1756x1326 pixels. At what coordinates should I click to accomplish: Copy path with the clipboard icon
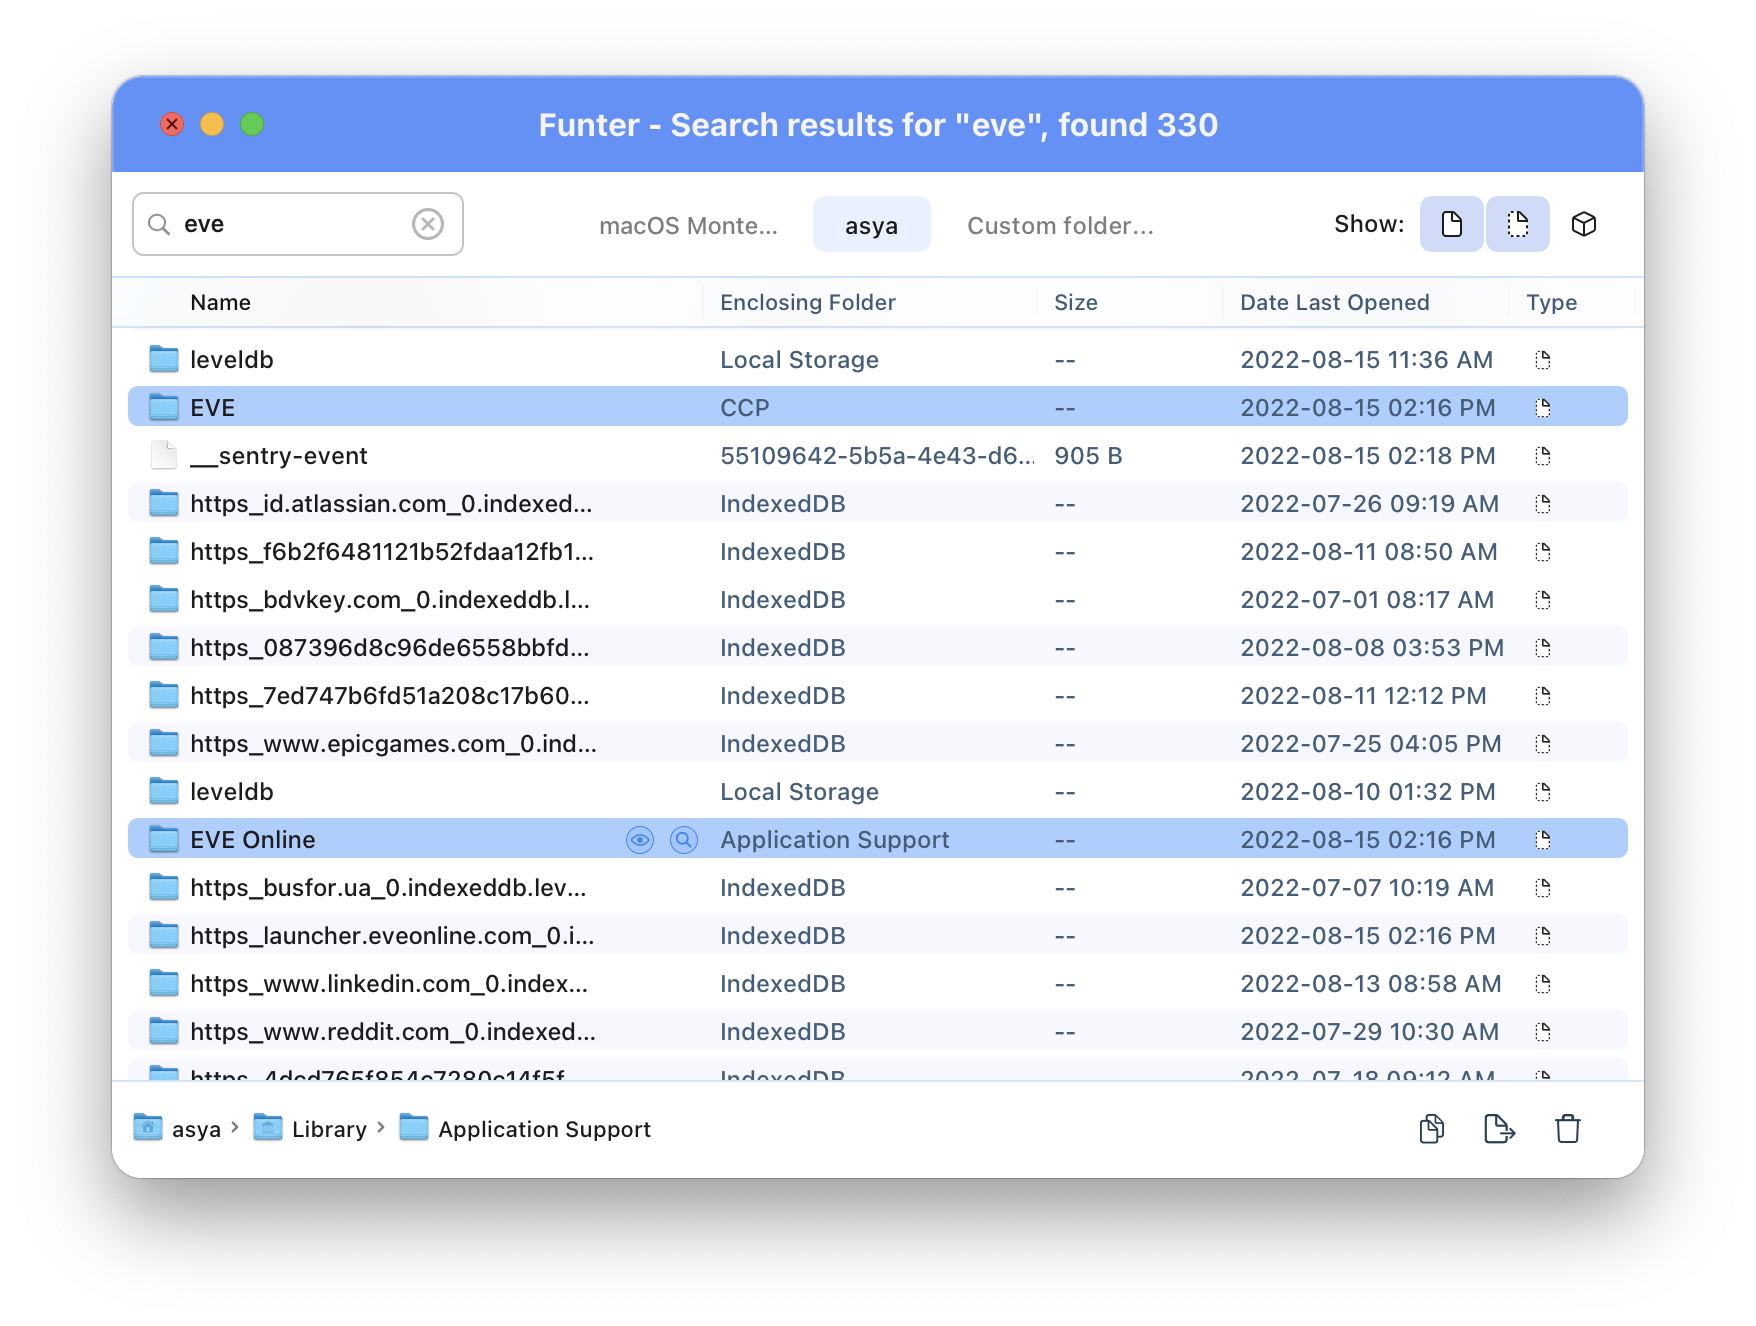pos(1432,1129)
